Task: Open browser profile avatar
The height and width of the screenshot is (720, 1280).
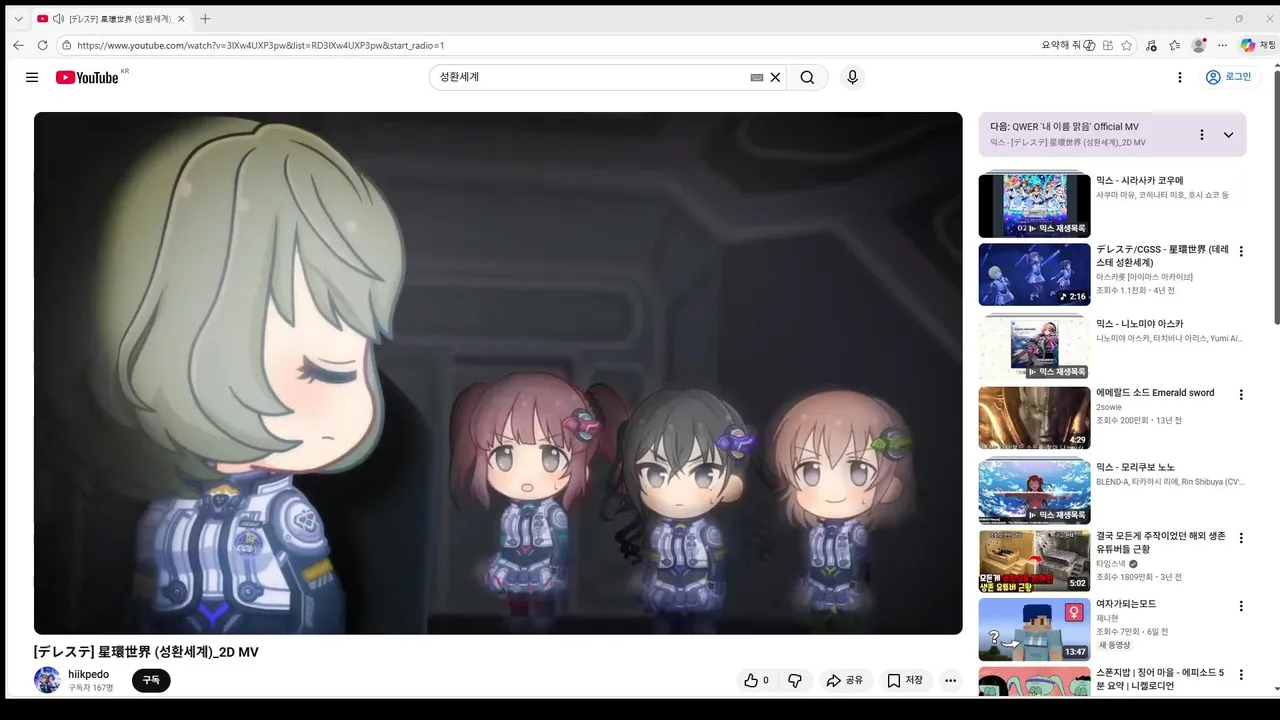Action: click(x=1199, y=45)
